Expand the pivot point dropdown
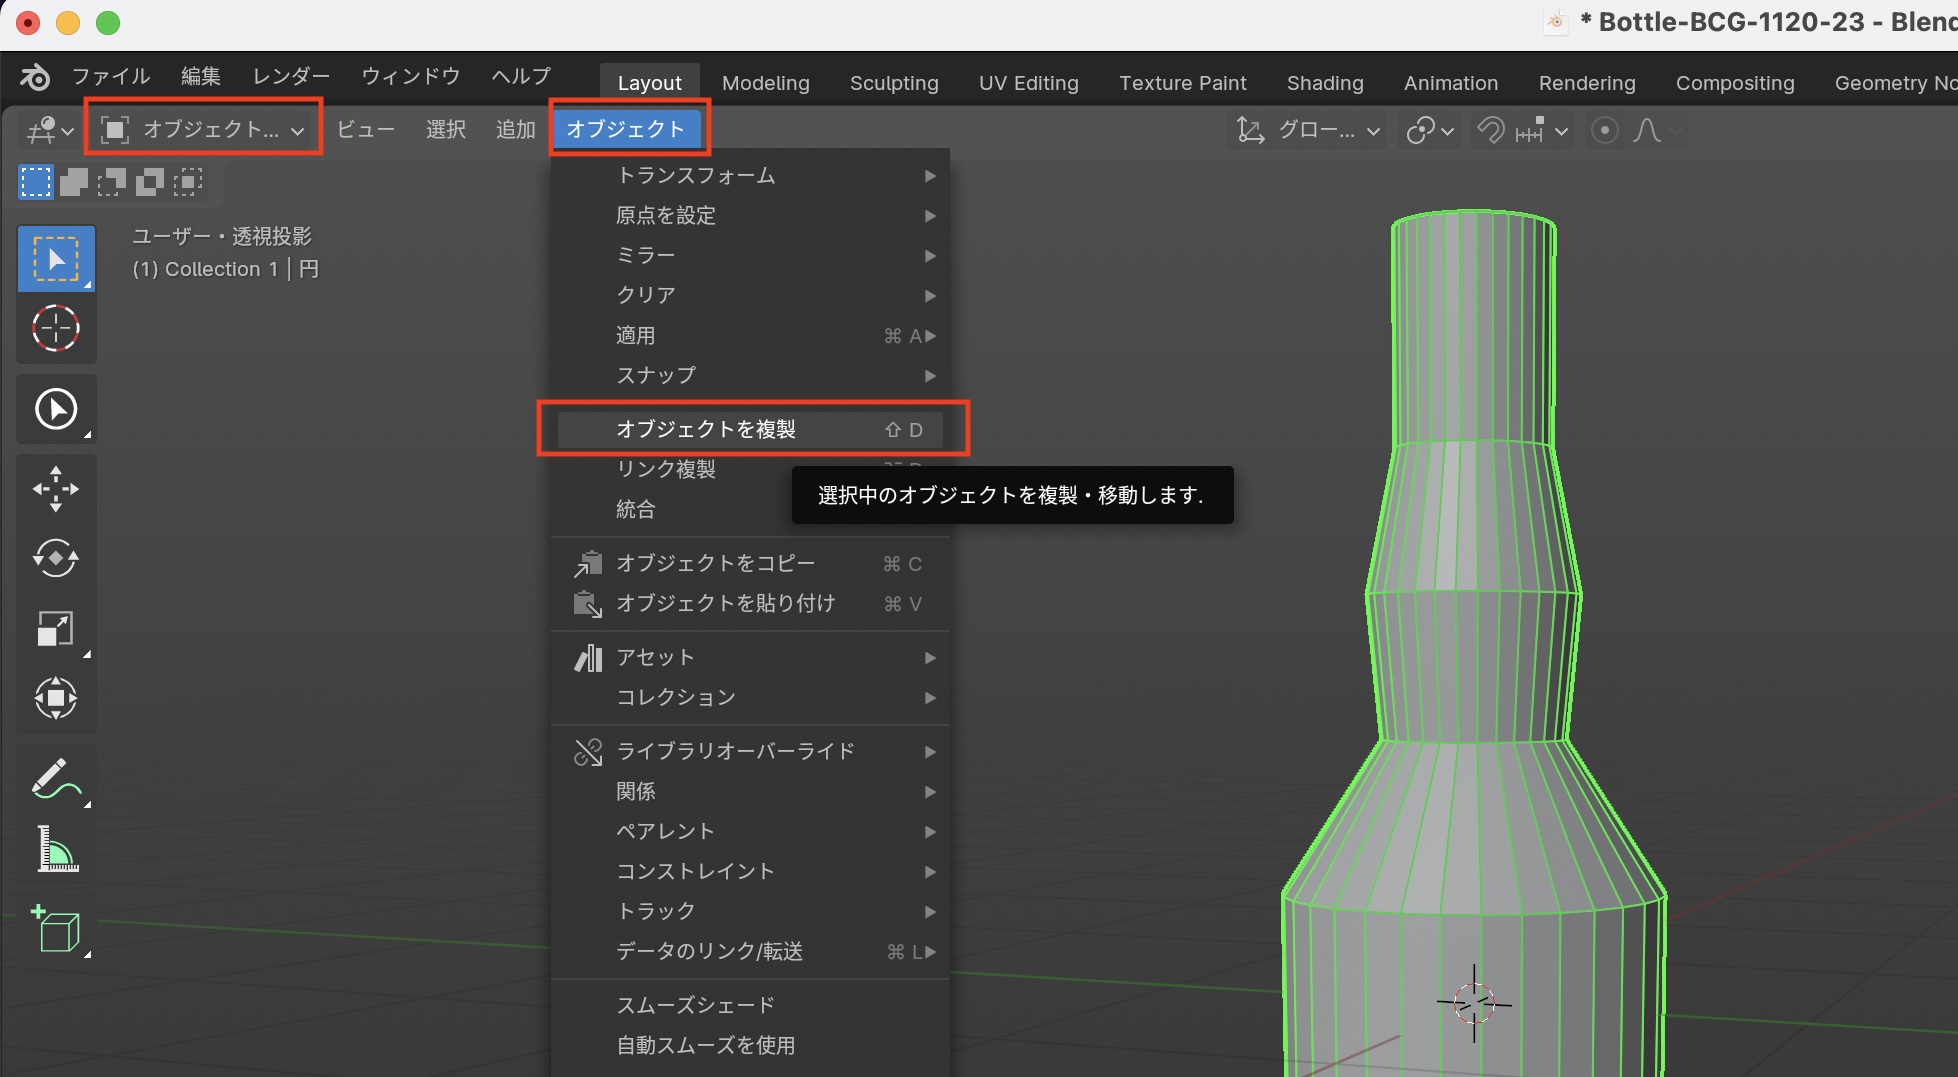This screenshot has height=1077, width=1958. (1430, 131)
